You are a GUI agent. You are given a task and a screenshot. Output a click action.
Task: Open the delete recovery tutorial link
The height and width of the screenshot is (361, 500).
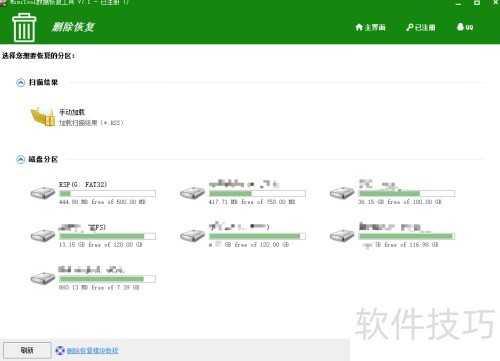(x=92, y=351)
